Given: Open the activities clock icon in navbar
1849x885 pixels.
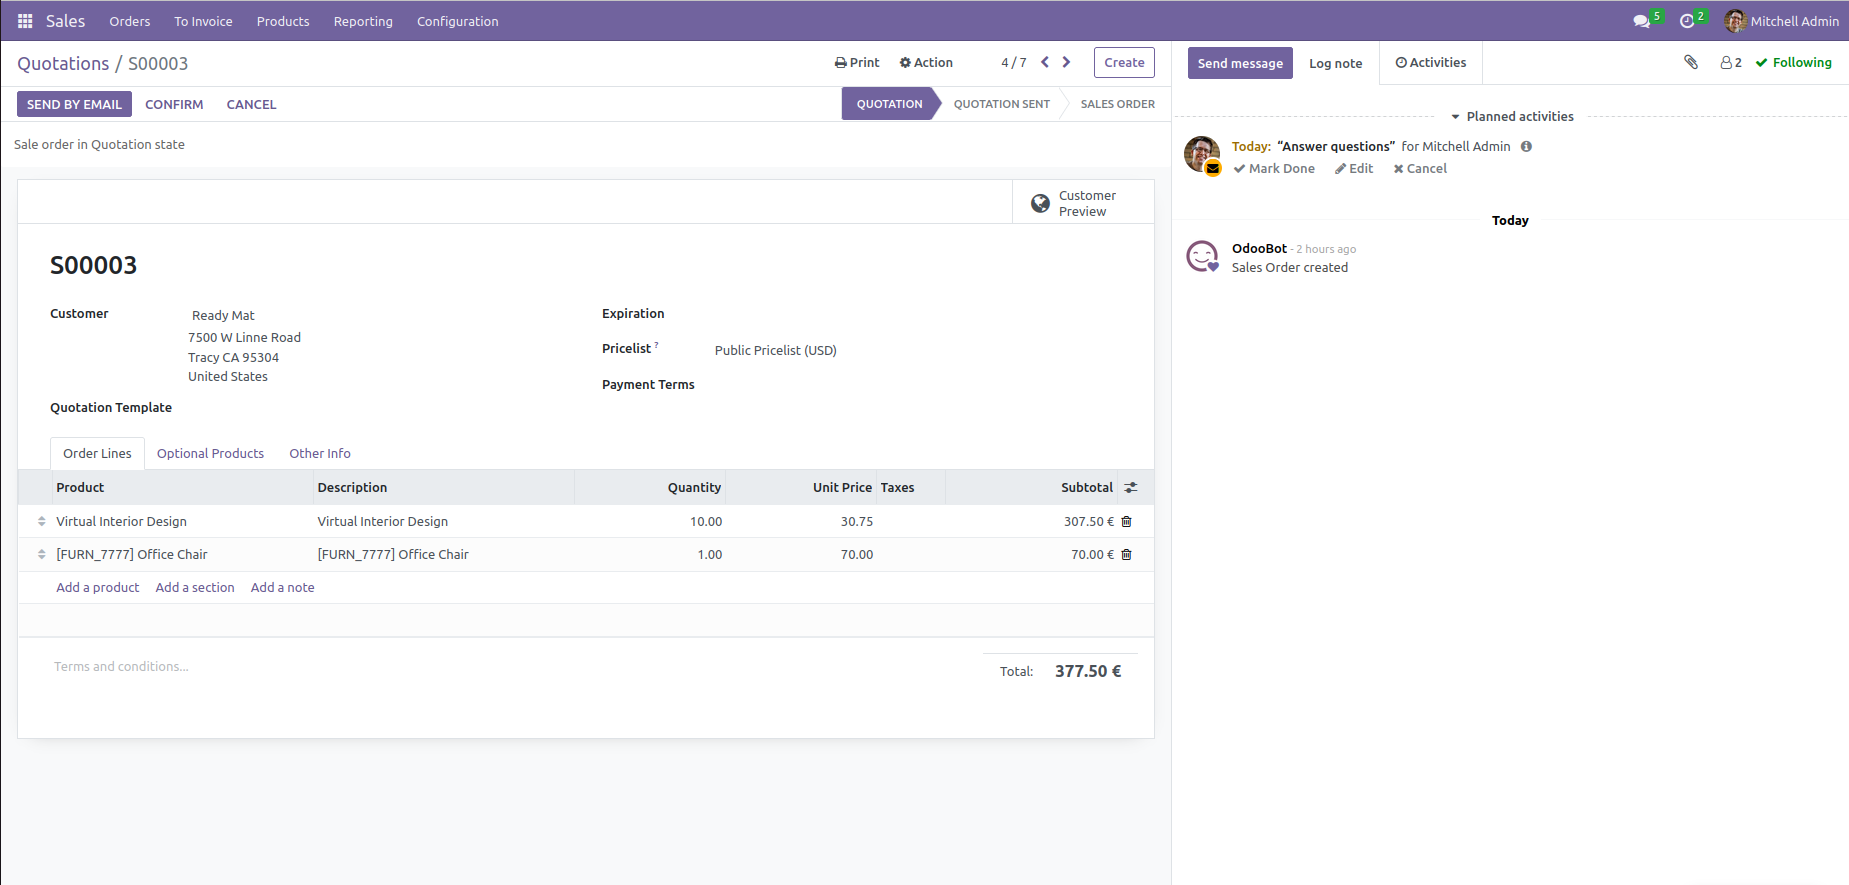Looking at the screenshot, I should (x=1687, y=21).
